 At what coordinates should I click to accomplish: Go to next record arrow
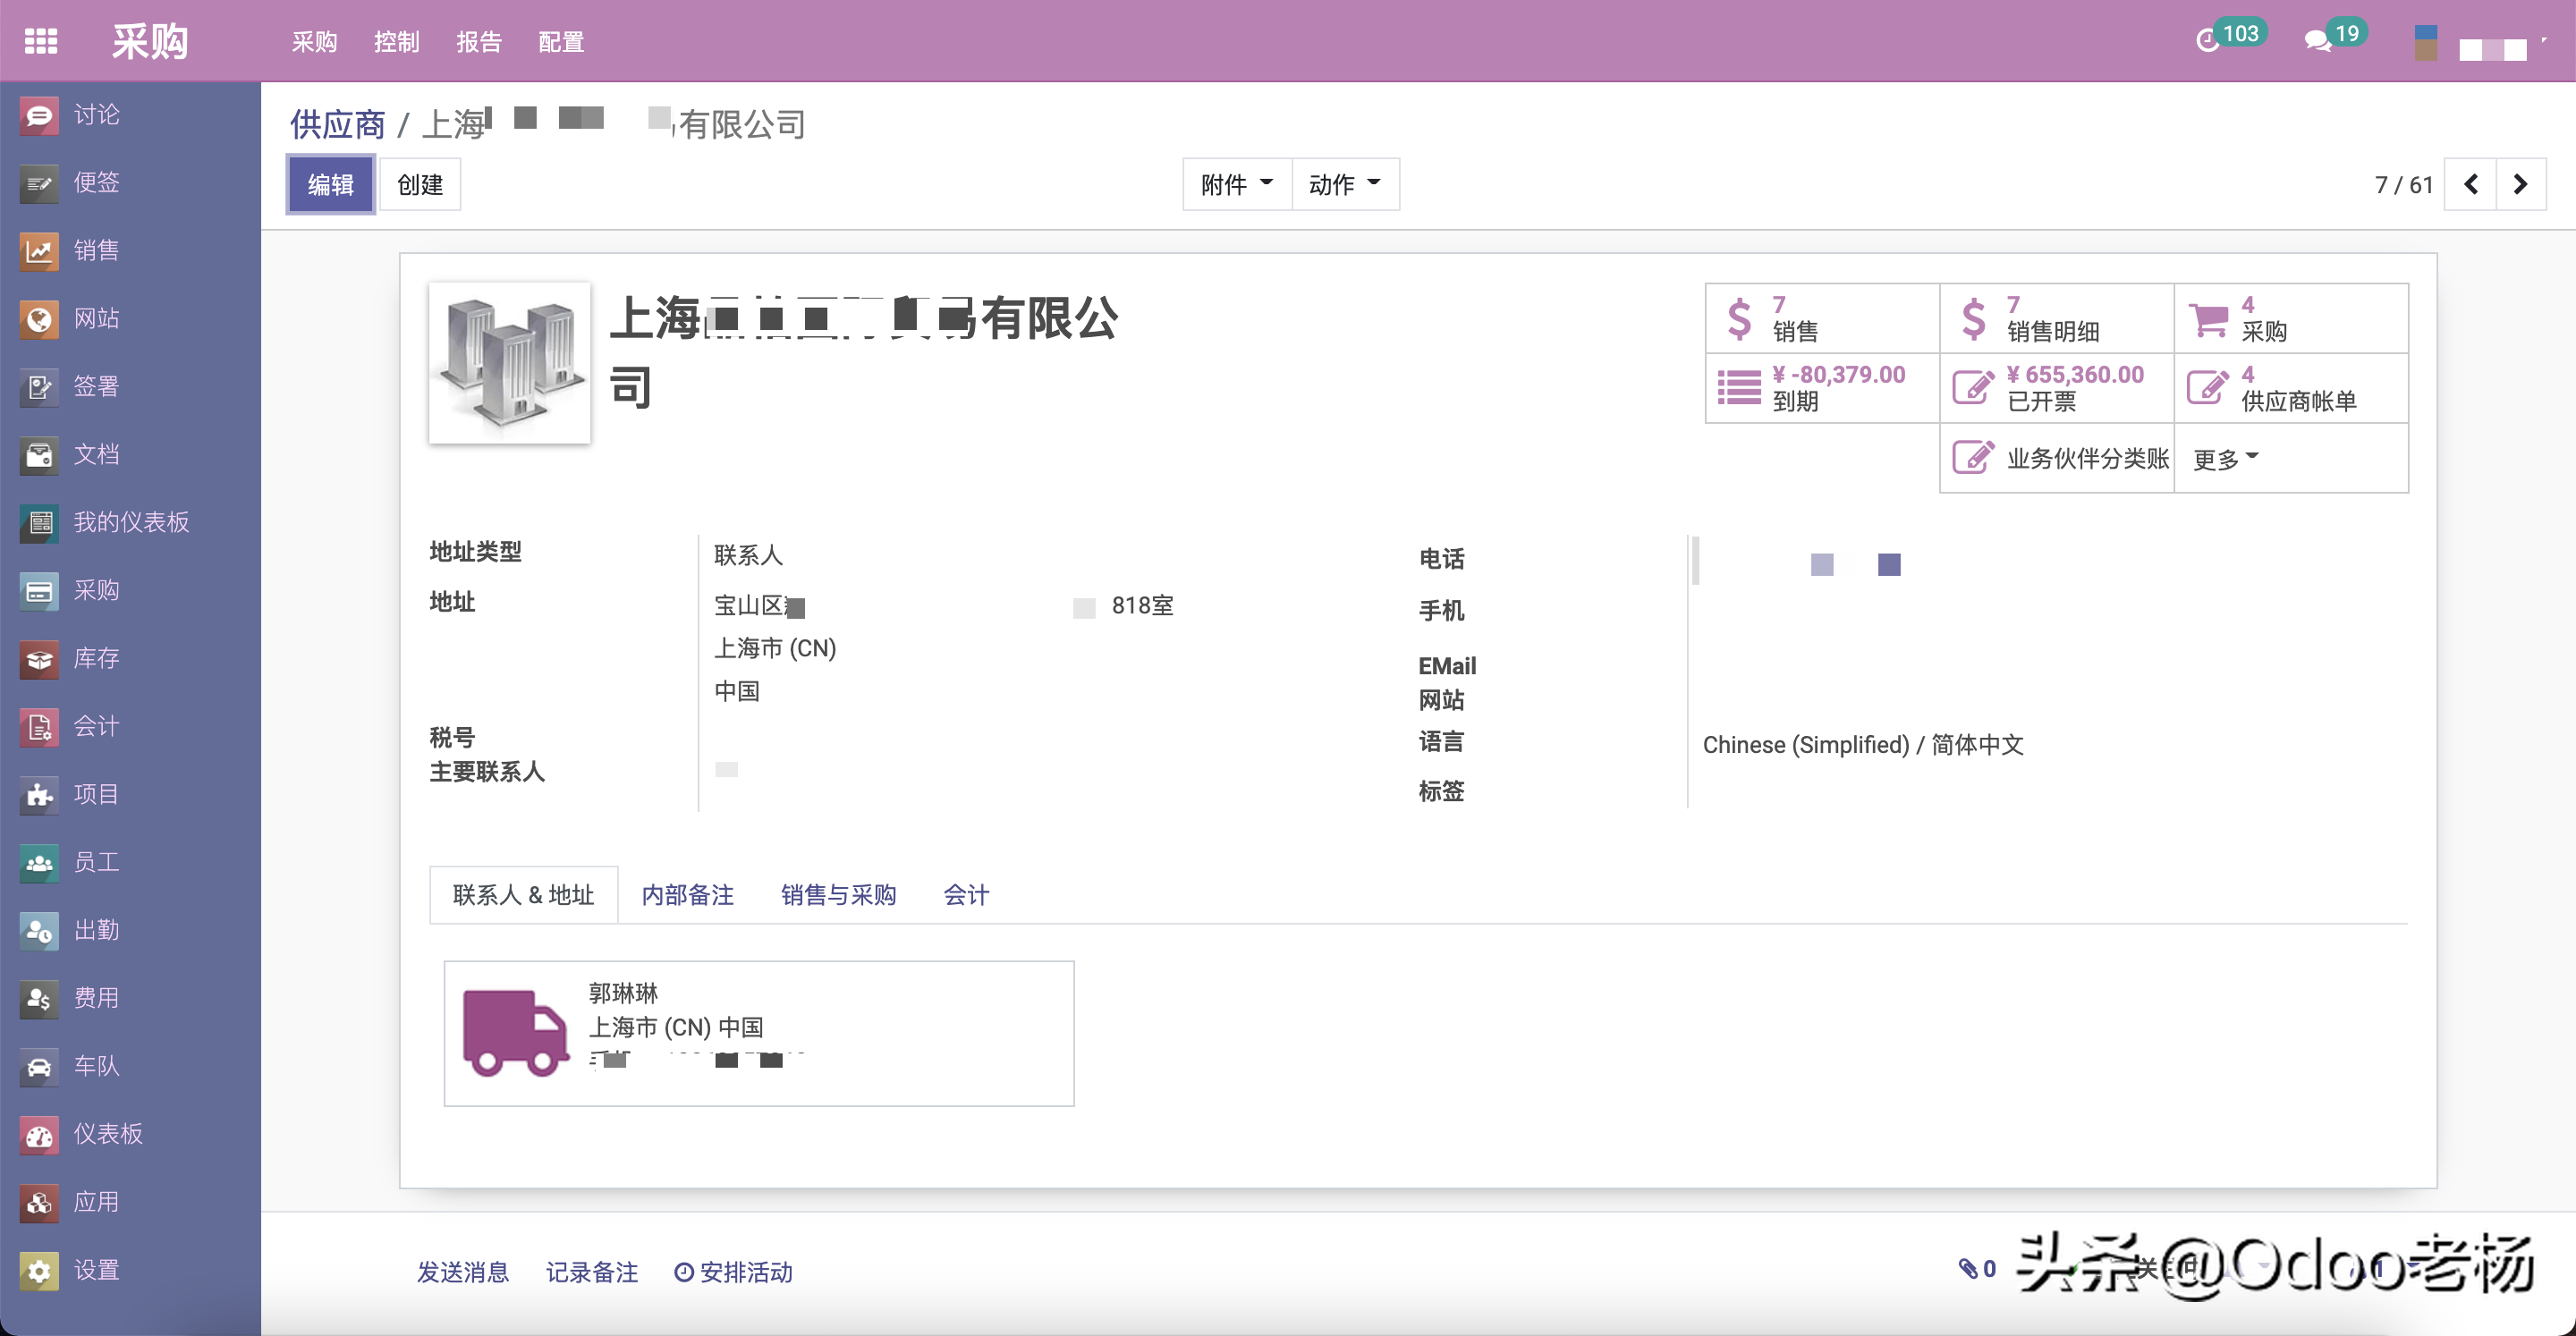click(x=2521, y=184)
